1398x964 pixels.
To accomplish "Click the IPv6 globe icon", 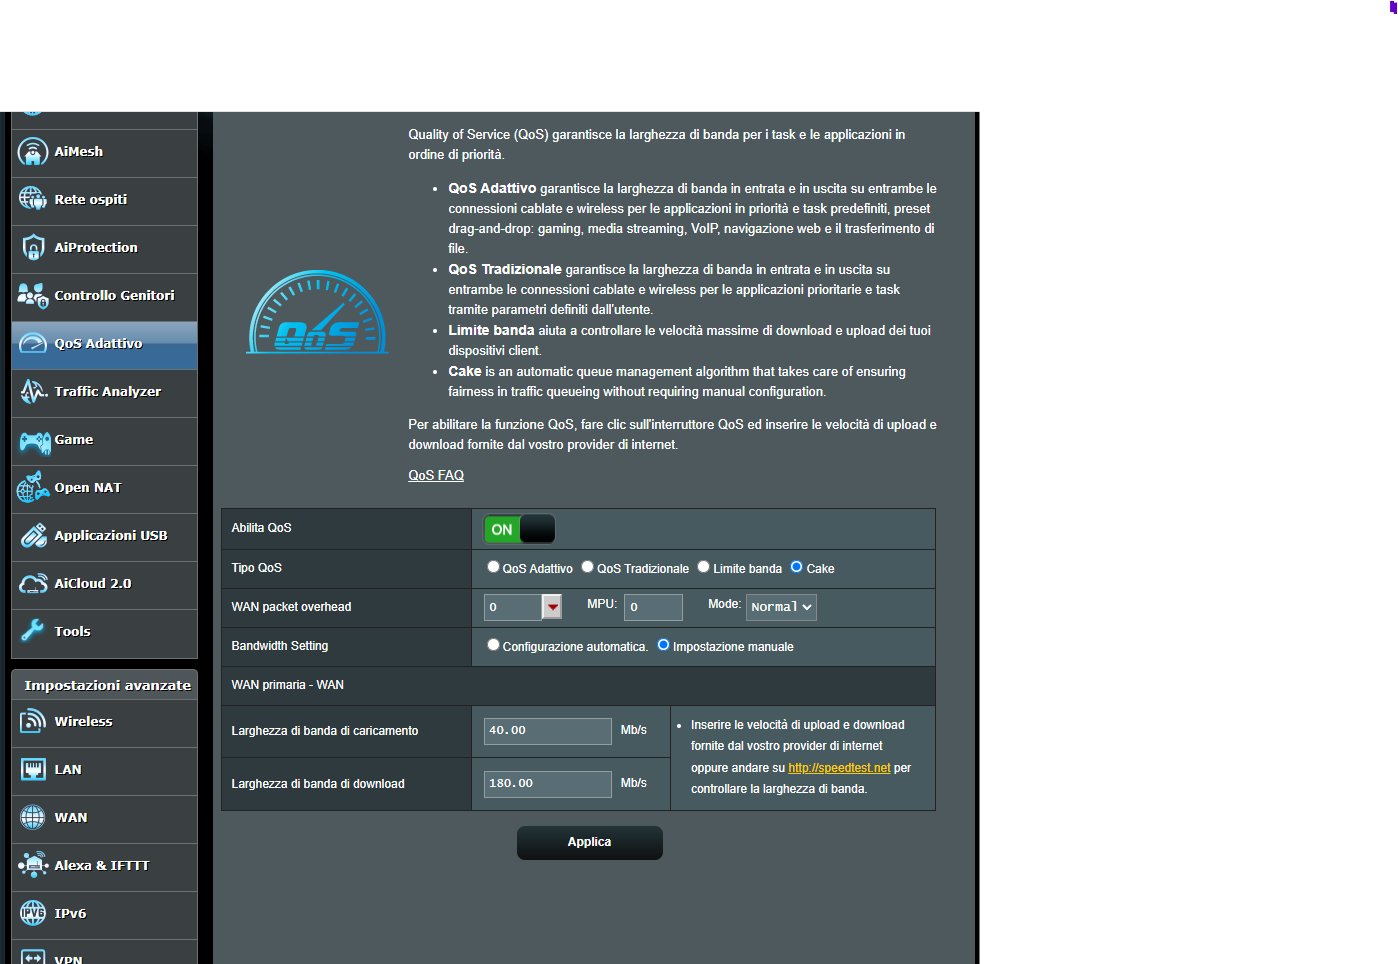I will [x=33, y=913].
